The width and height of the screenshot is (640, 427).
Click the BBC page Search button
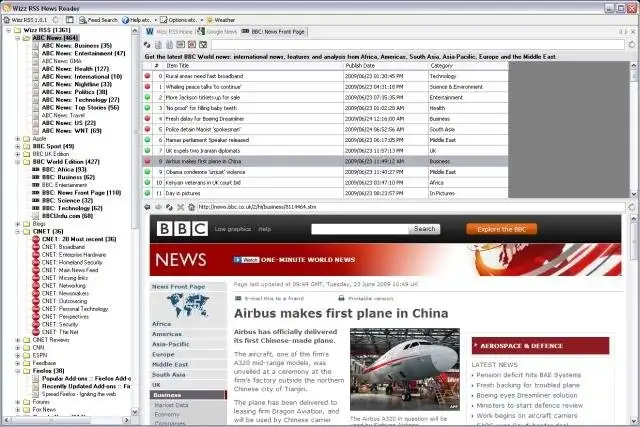(x=424, y=229)
